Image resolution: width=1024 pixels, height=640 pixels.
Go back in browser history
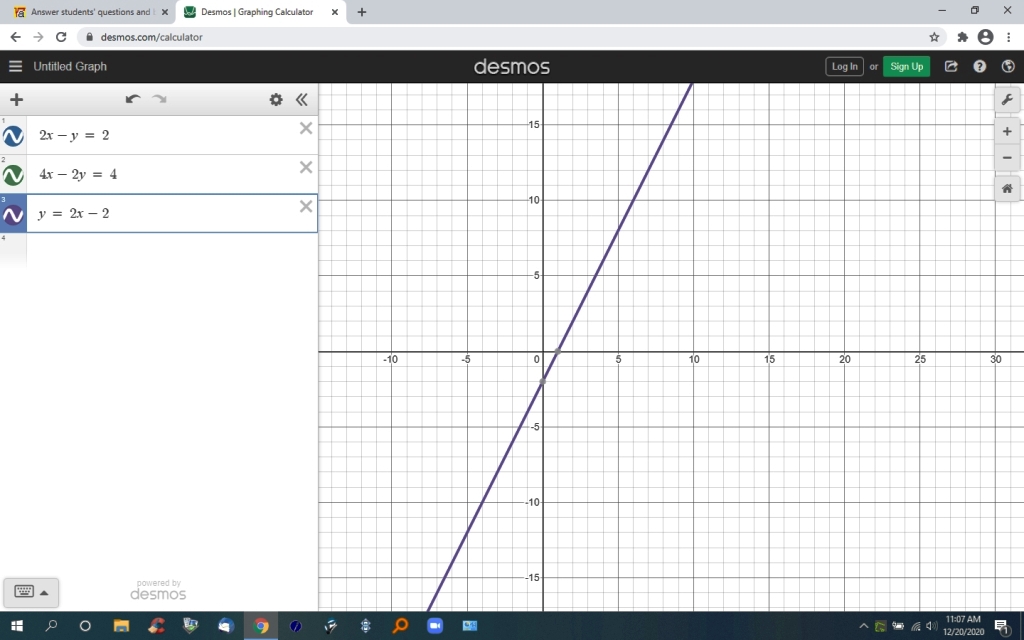(x=16, y=37)
